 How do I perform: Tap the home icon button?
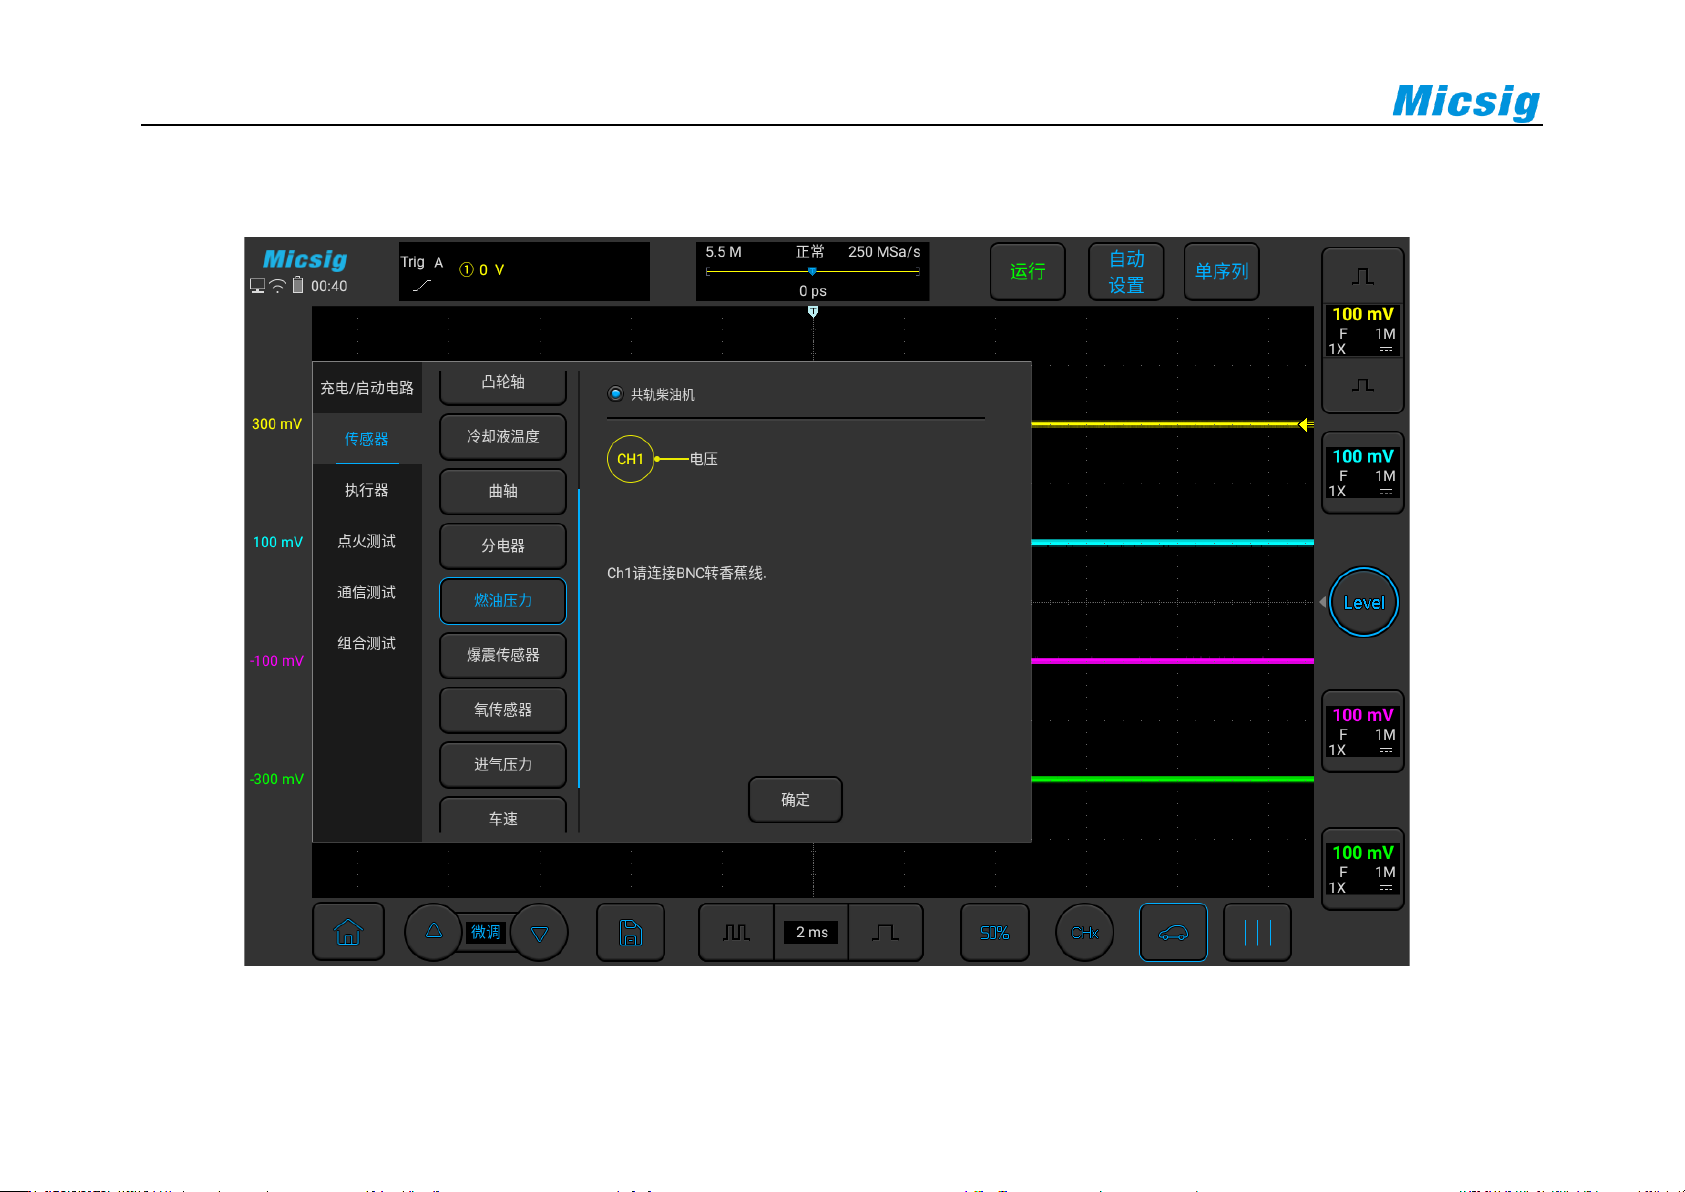[348, 932]
